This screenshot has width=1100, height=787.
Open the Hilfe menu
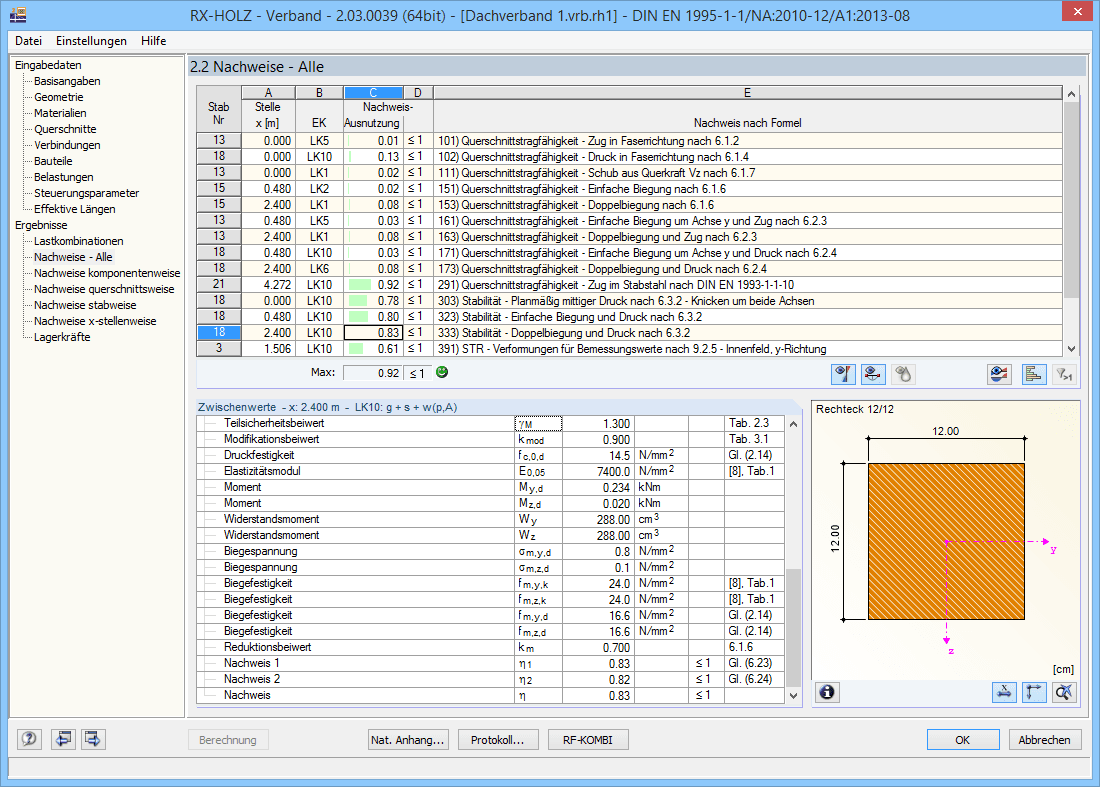(154, 41)
